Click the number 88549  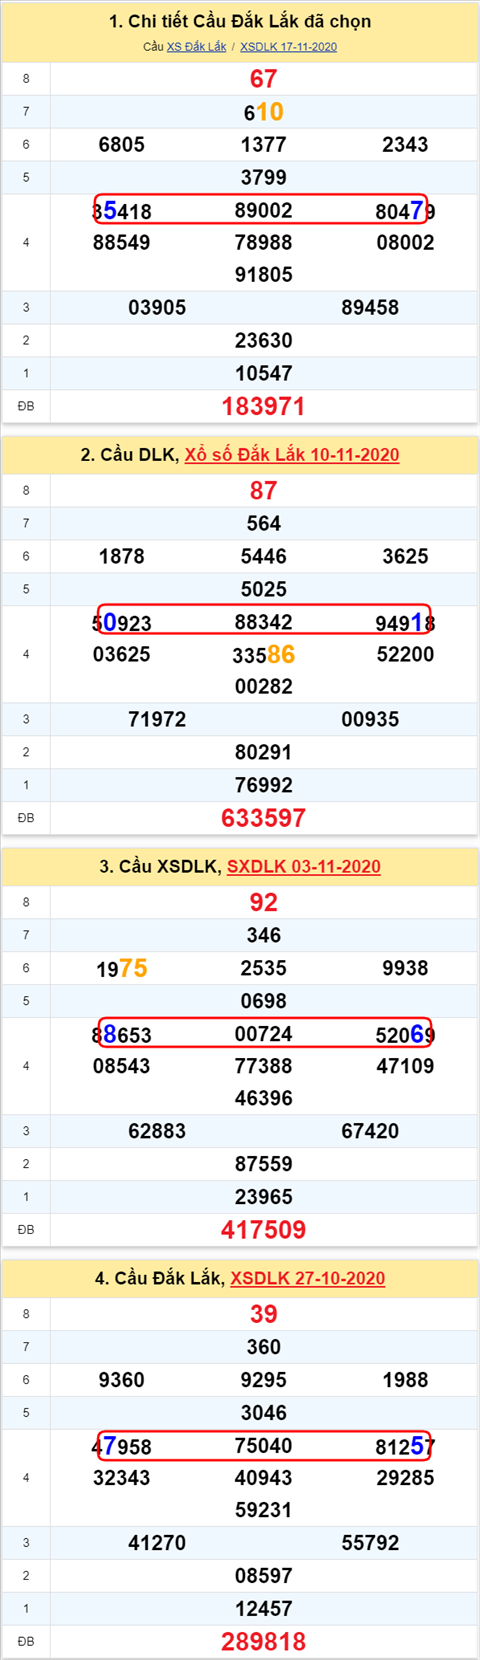point(122,243)
